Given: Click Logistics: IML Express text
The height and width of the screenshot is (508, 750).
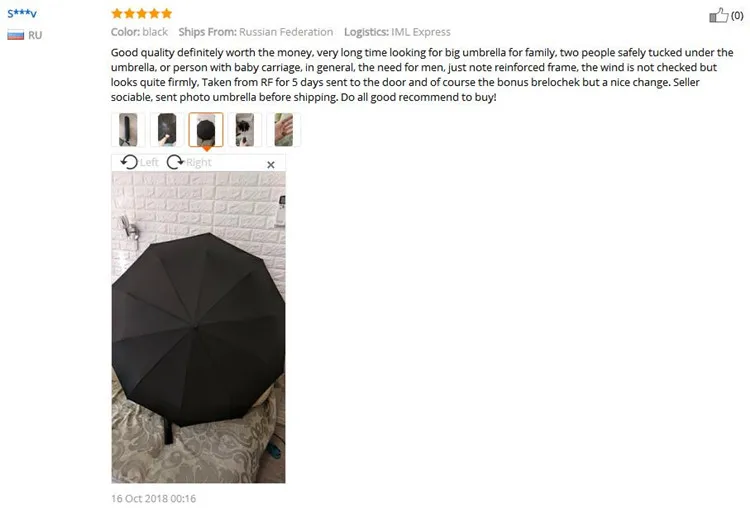Looking at the screenshot, I should (x=397, y=32).
